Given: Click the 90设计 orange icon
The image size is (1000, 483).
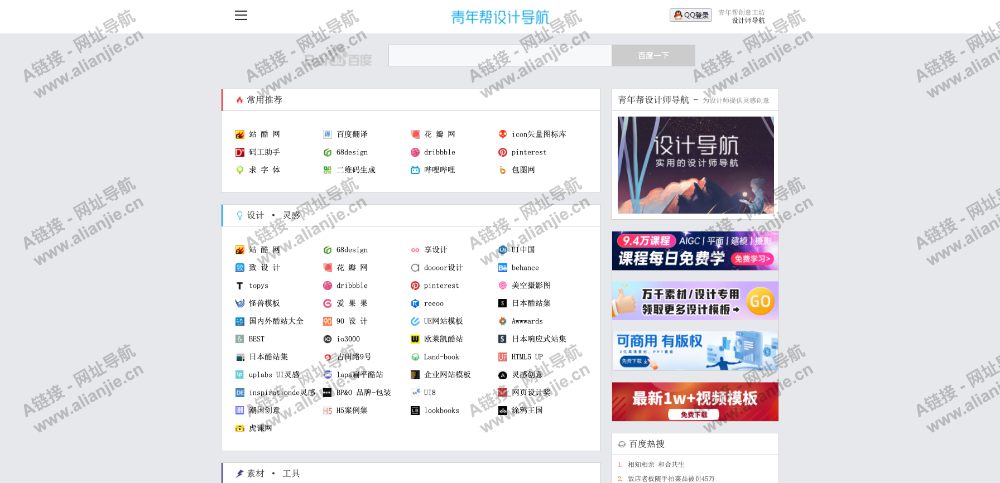Looking at the screenshot, I should pyautogui.click(x=327, y=322).
